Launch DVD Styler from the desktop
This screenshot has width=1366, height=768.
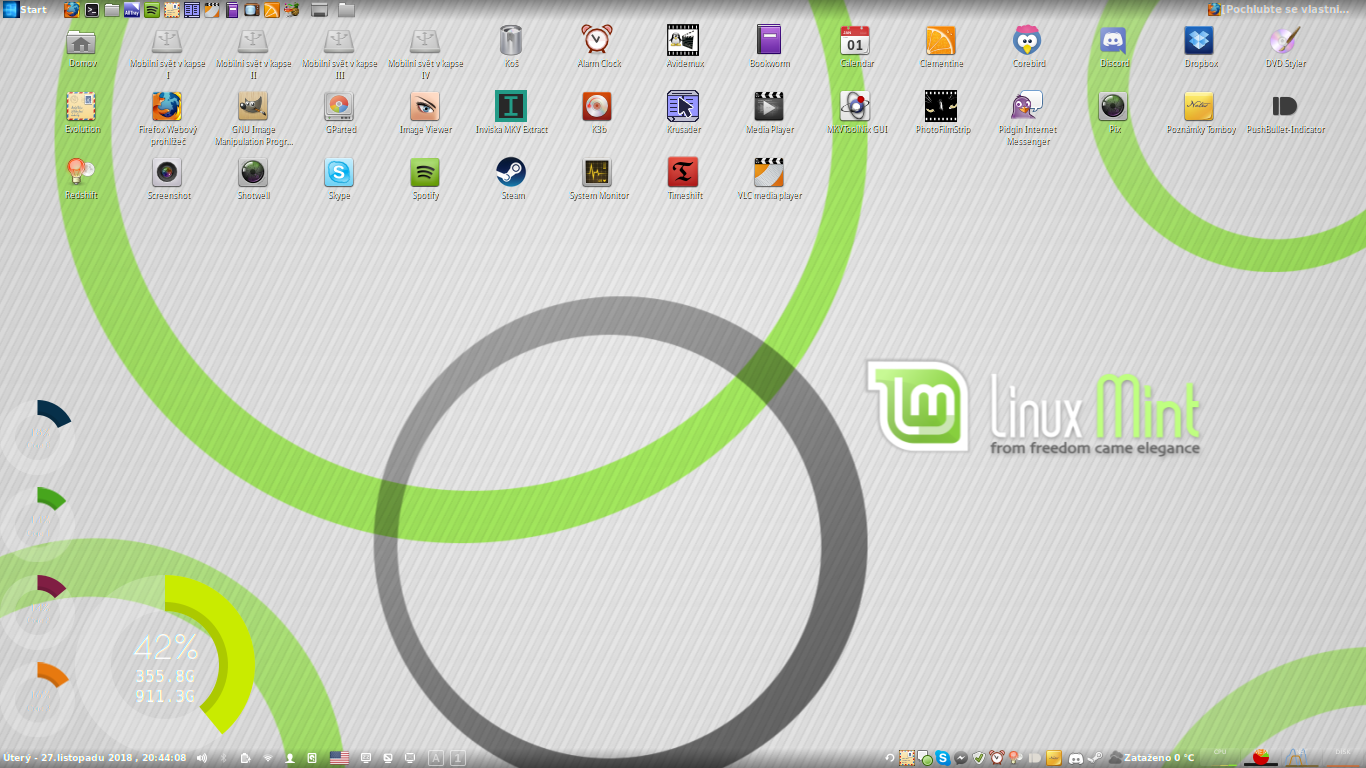[x=1285, y=48]
